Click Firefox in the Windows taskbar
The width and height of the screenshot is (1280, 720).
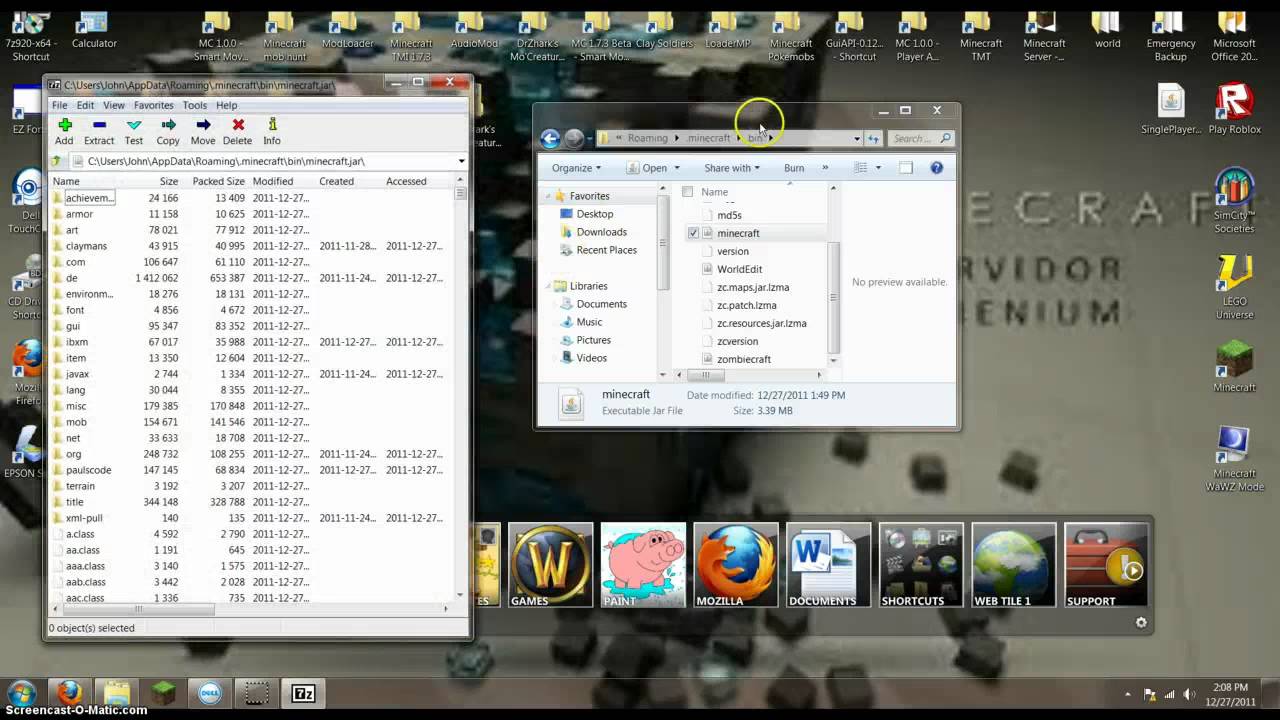69,693
